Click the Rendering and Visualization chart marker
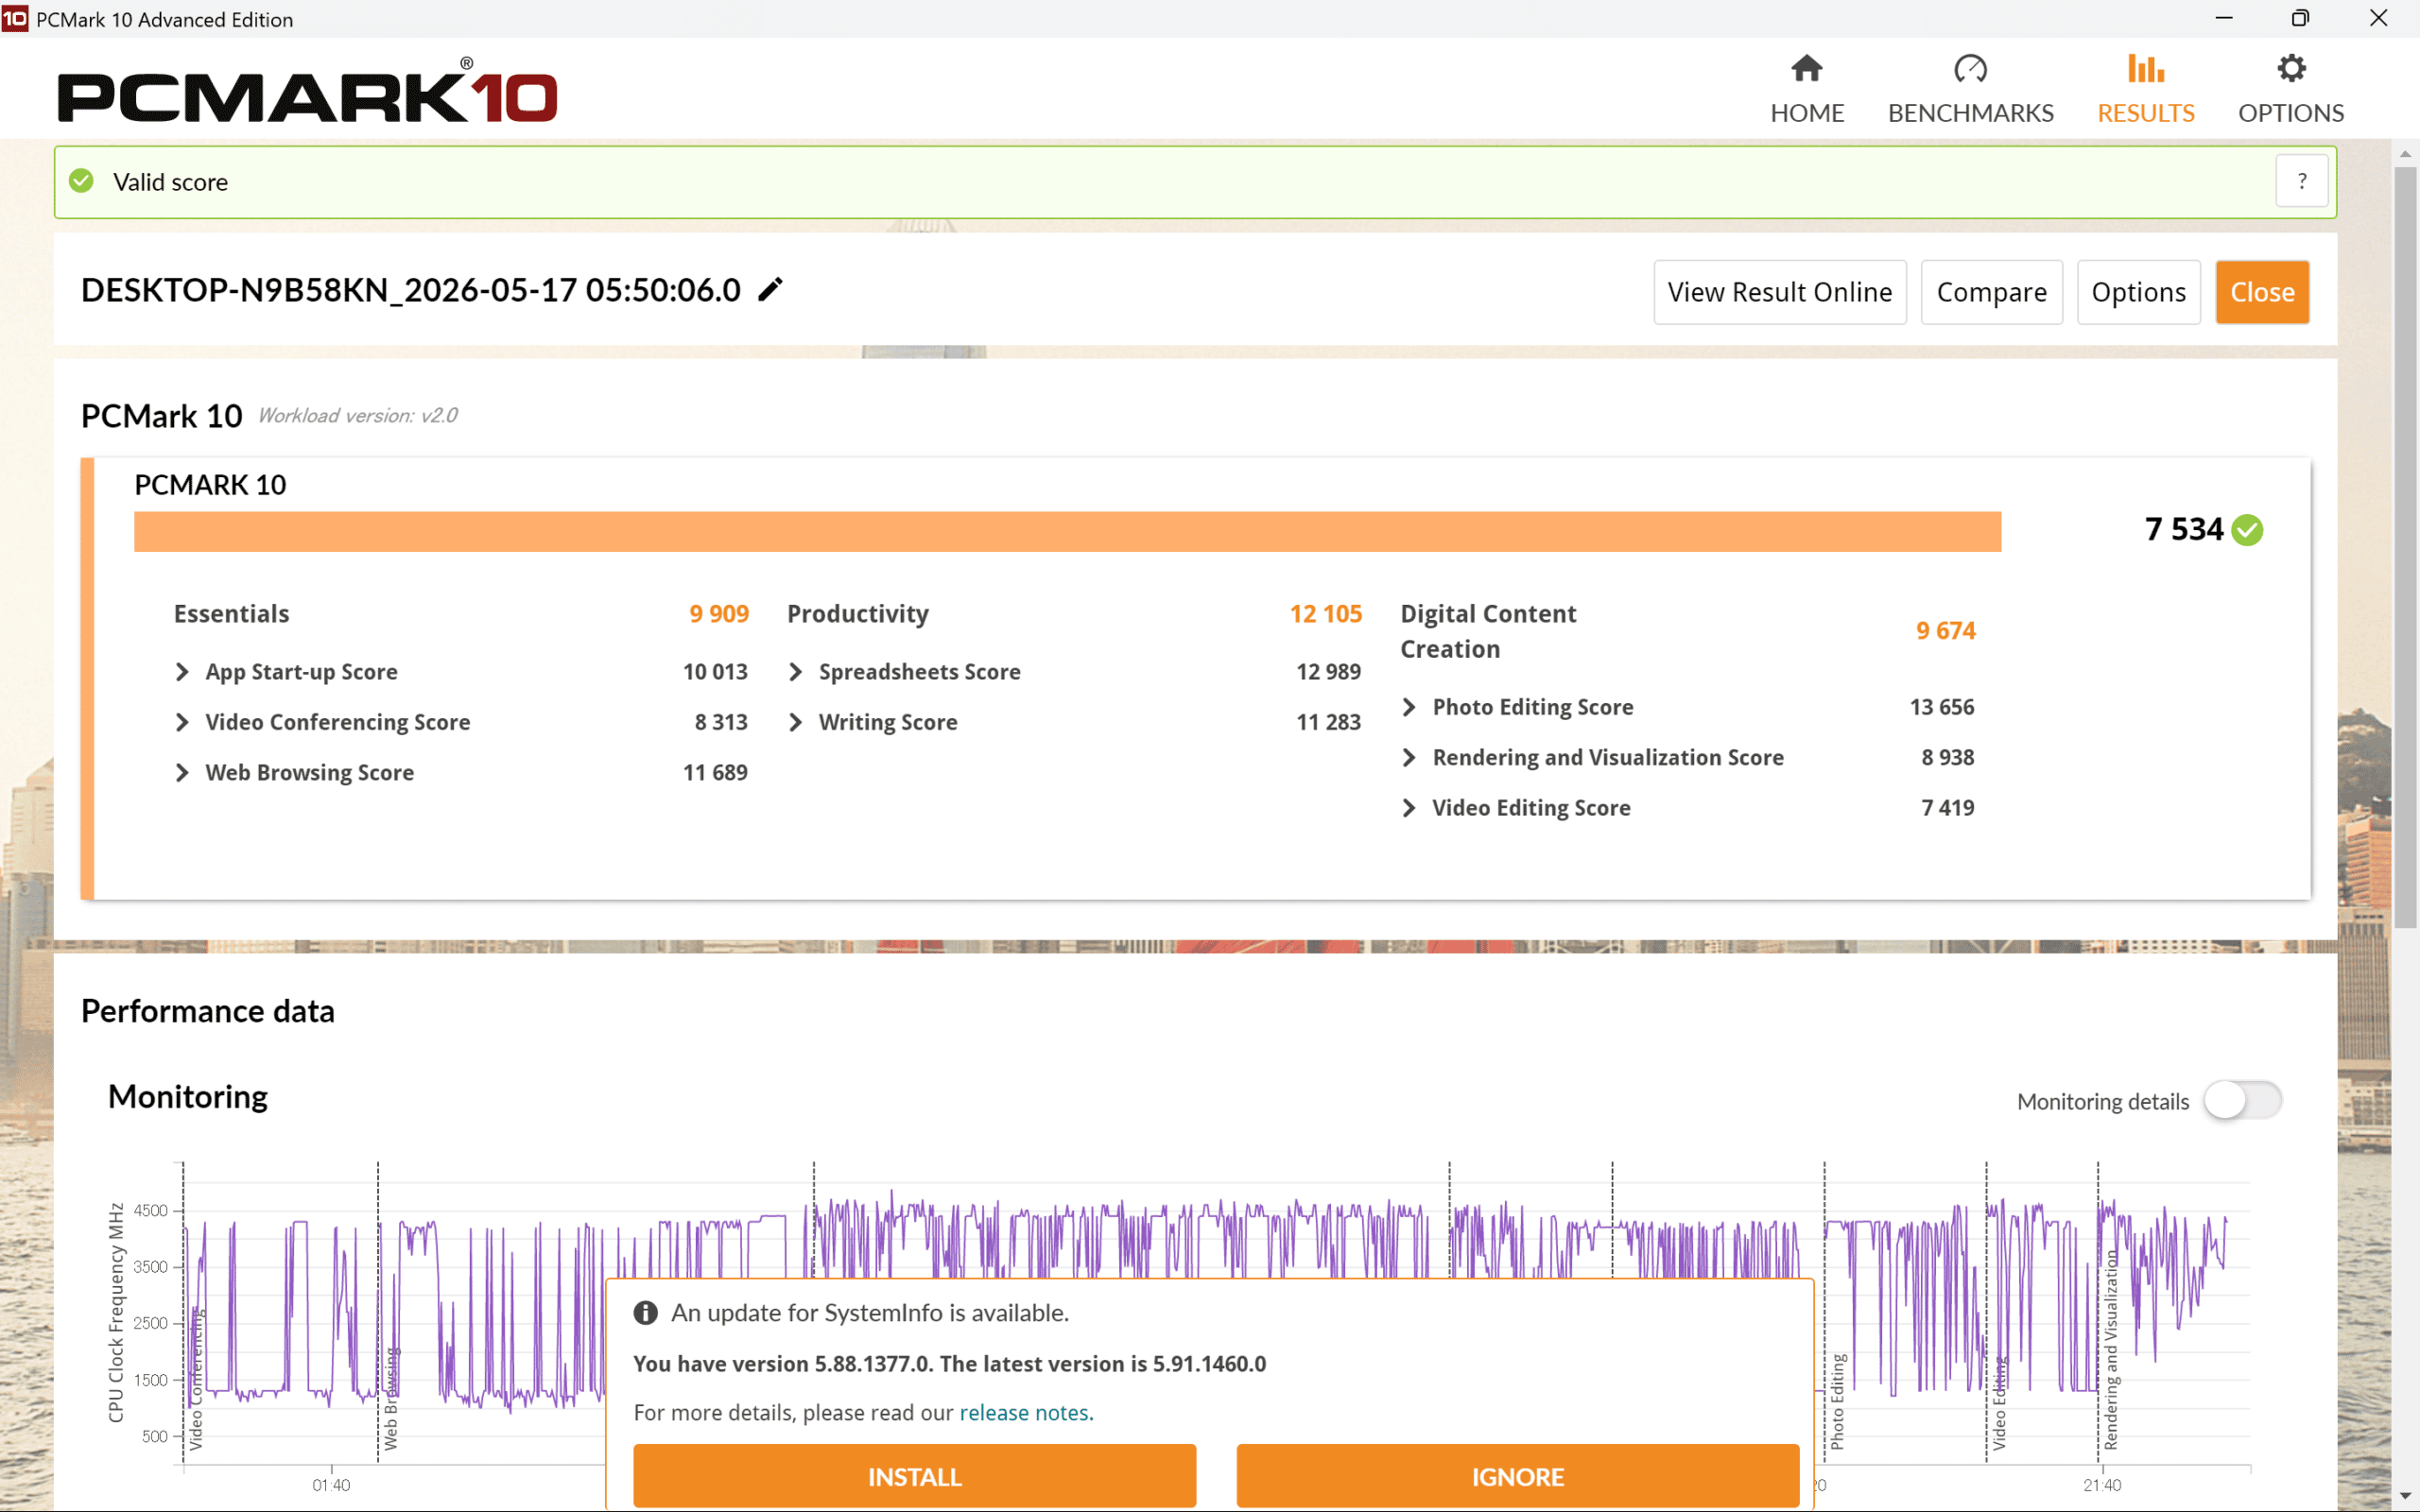Image resolution: width=2420 pixels, height=1512 pixels. [x=2111, y=1349]
